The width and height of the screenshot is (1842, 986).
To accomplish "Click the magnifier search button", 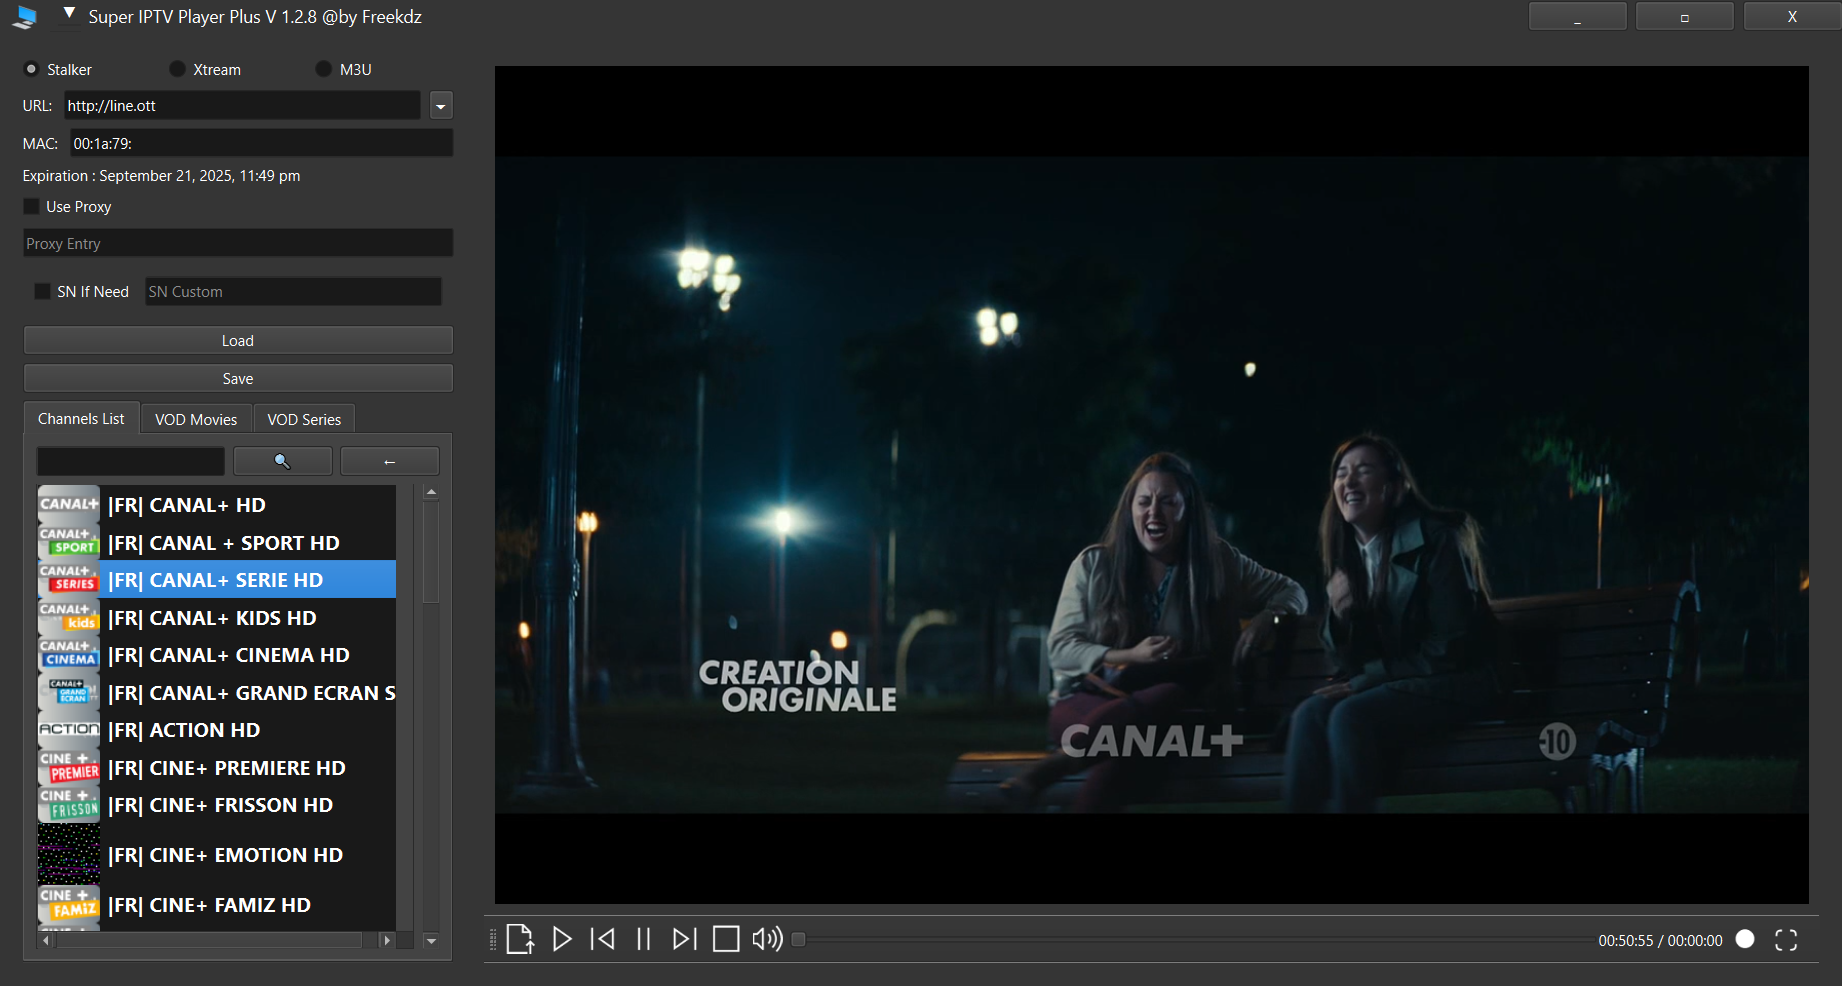I will [x=283, y=461].
